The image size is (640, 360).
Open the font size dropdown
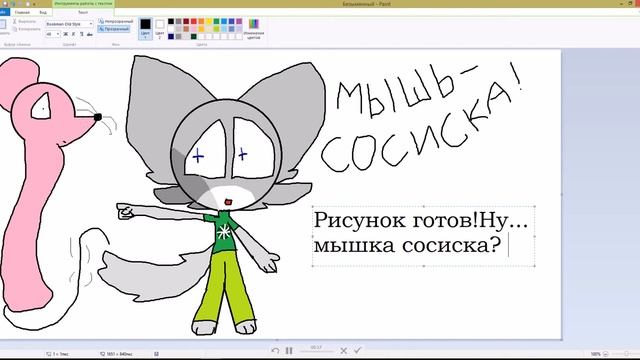click(58, 34)
